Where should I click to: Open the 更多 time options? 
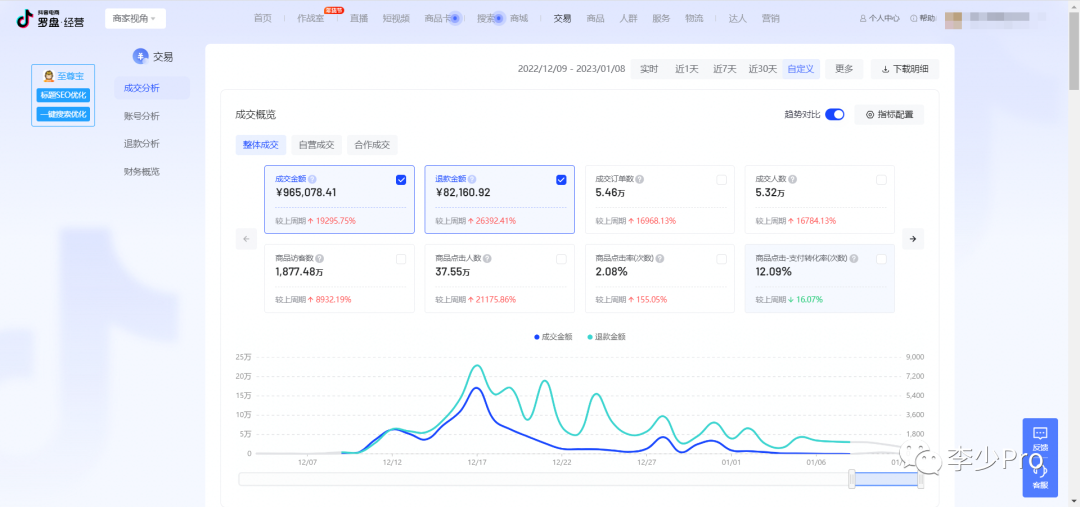pyautogui.click(x=844, y=69)
